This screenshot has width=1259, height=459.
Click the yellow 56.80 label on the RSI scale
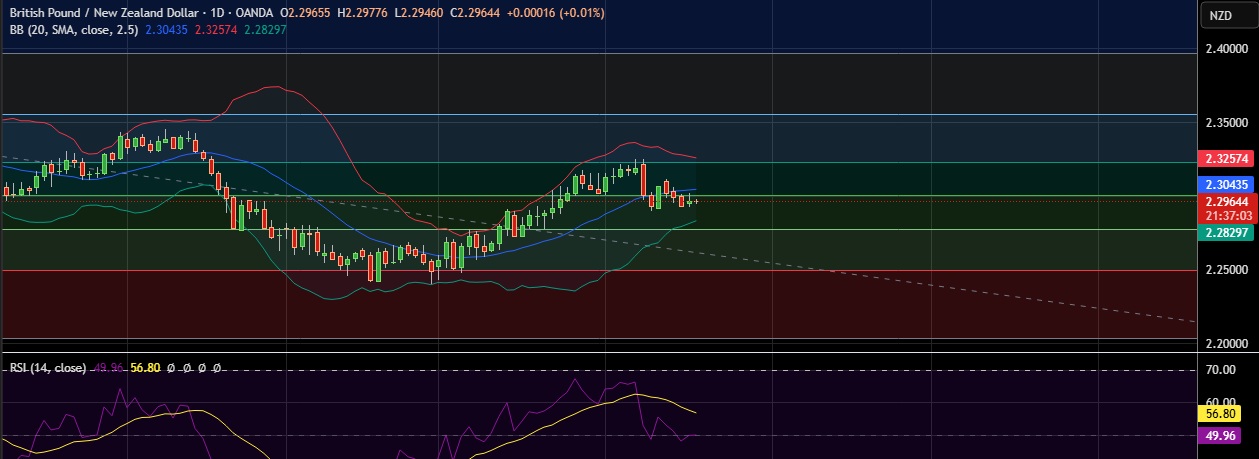pos(1220,414)
